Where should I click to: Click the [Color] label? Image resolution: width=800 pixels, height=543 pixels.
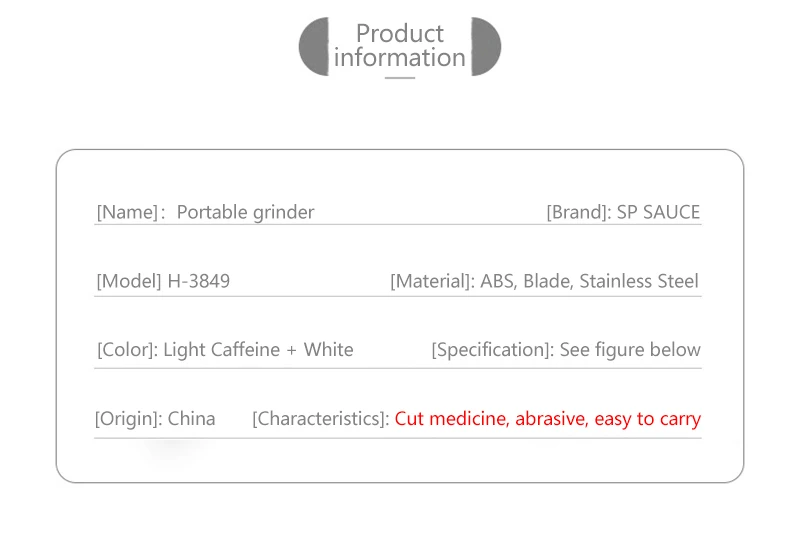pos(128,350)
